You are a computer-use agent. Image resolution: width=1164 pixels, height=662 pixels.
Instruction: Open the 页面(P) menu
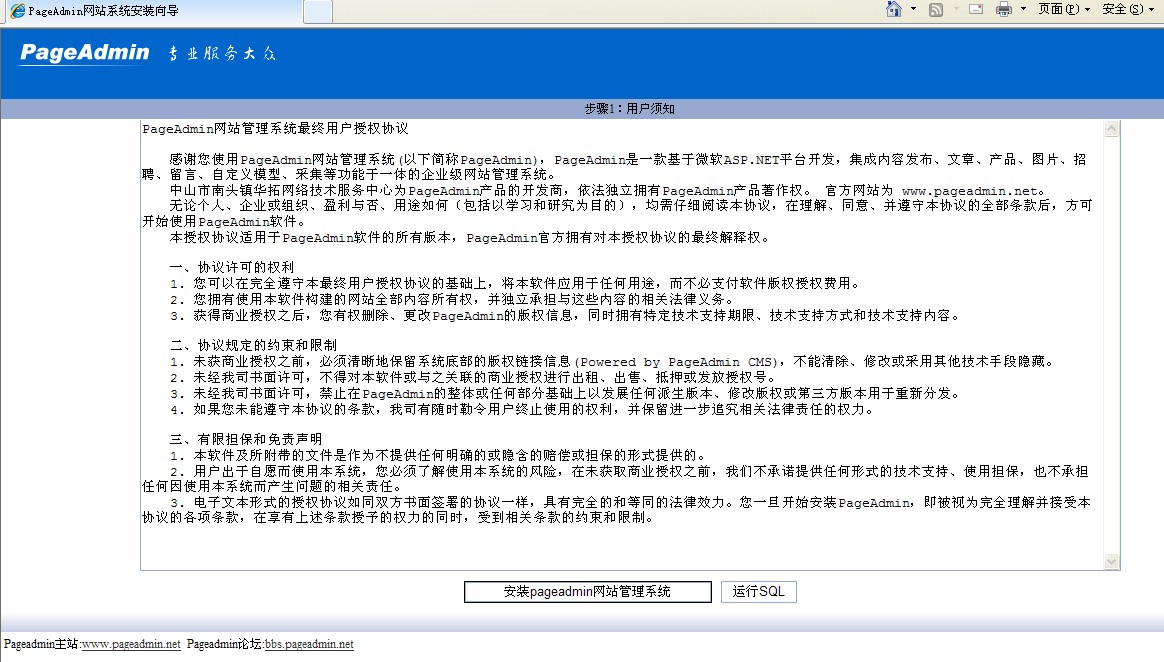click(1063, 10)
